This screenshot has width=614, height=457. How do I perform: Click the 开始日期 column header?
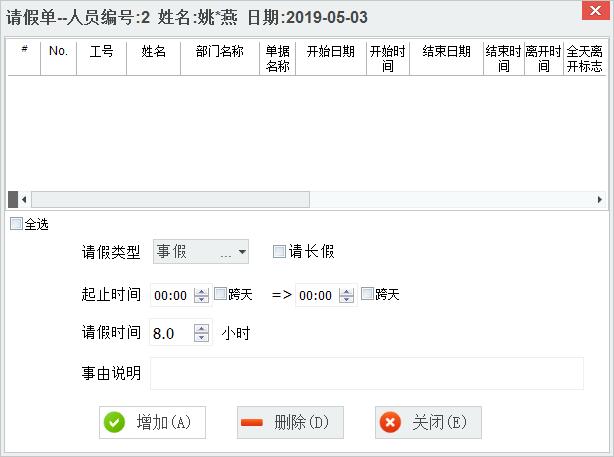tap(331, 58)
